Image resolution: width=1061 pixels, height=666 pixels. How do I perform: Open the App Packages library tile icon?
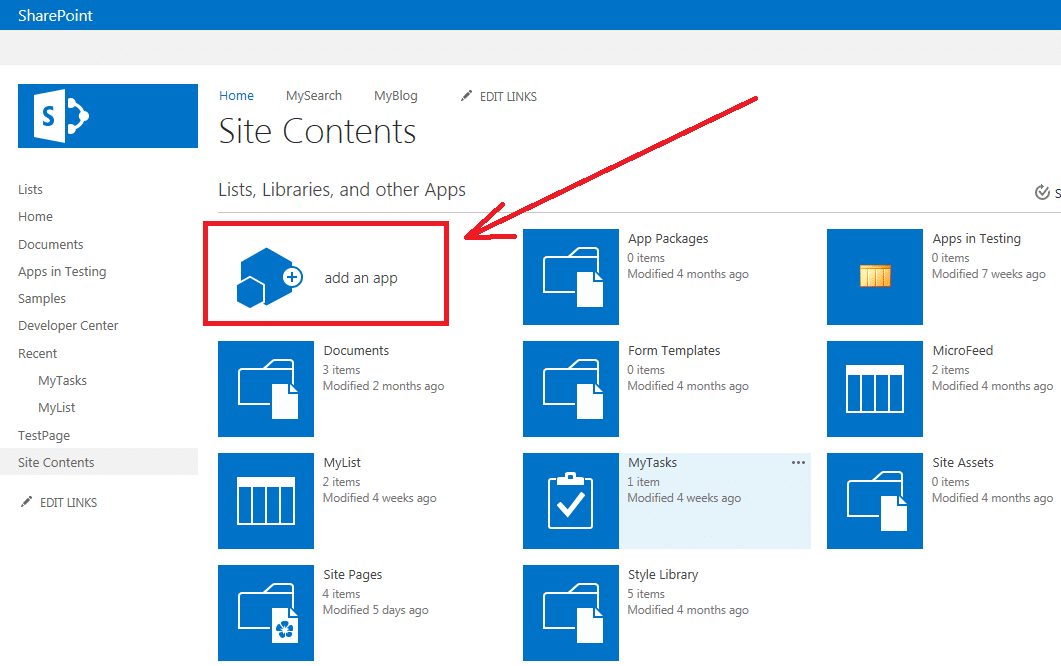coord(570,277)
